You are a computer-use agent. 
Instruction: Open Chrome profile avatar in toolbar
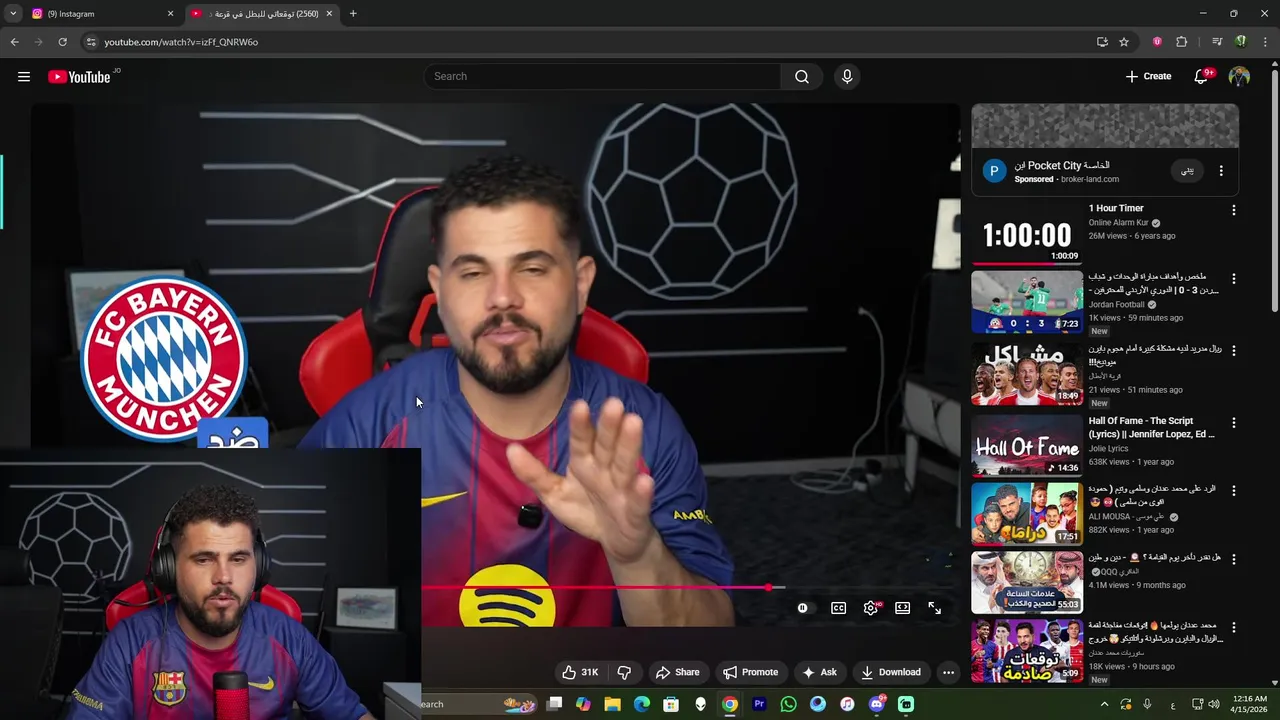coord(1241,42)
